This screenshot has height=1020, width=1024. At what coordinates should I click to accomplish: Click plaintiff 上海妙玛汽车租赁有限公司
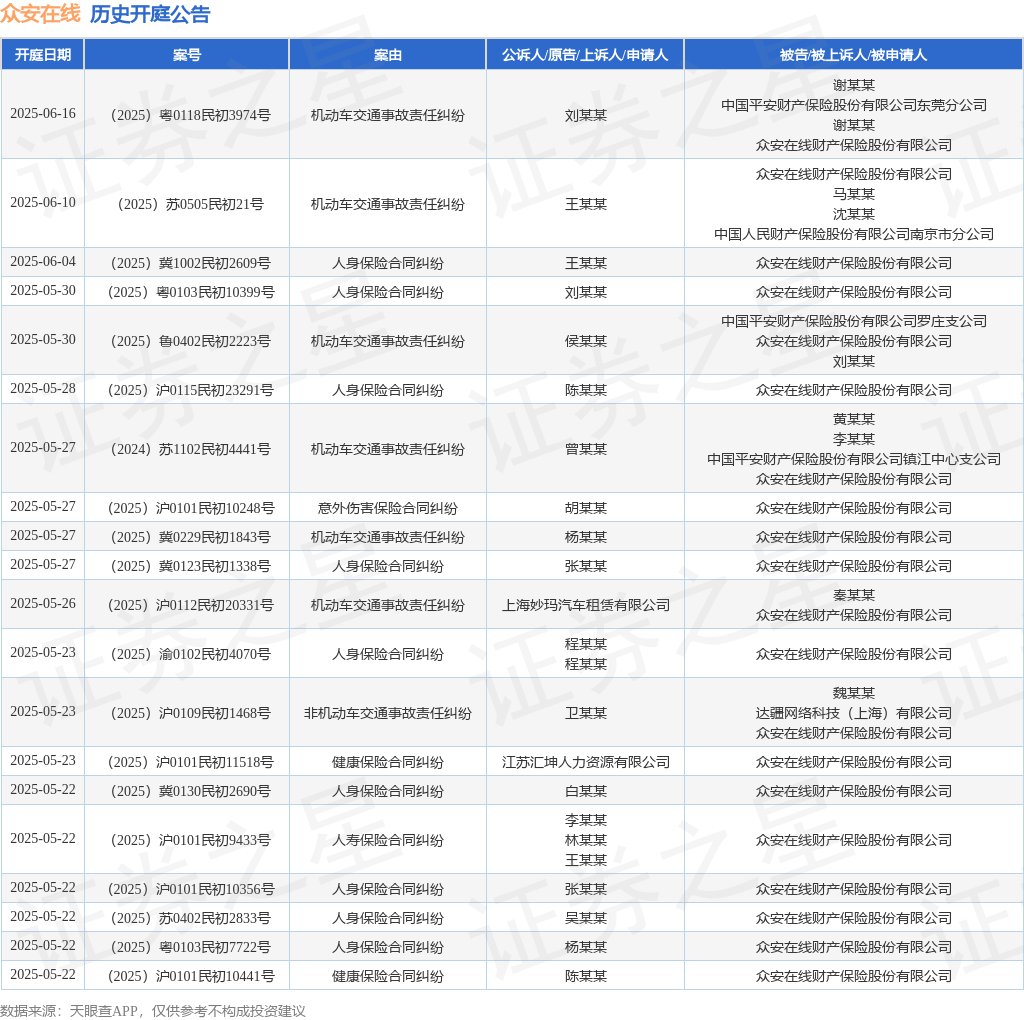(586, 605)
